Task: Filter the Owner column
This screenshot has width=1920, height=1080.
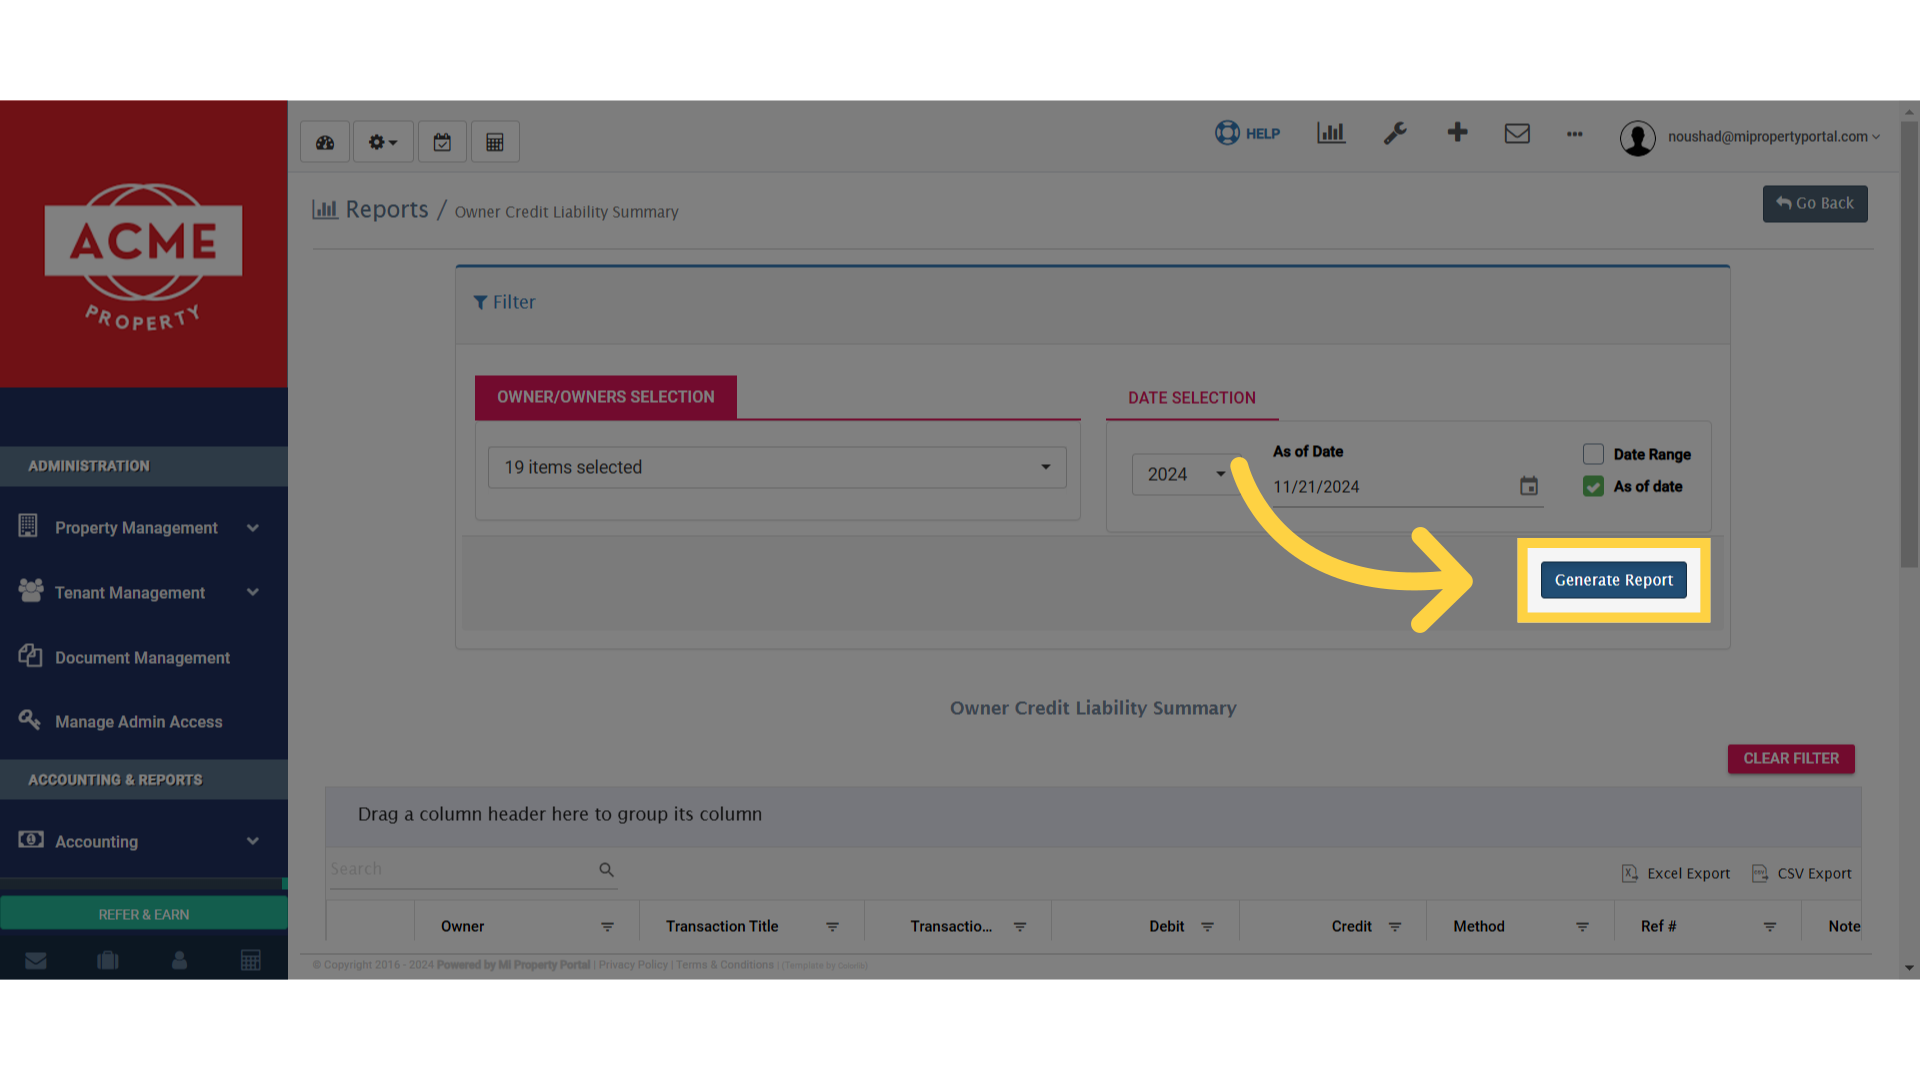Action: 607,927
